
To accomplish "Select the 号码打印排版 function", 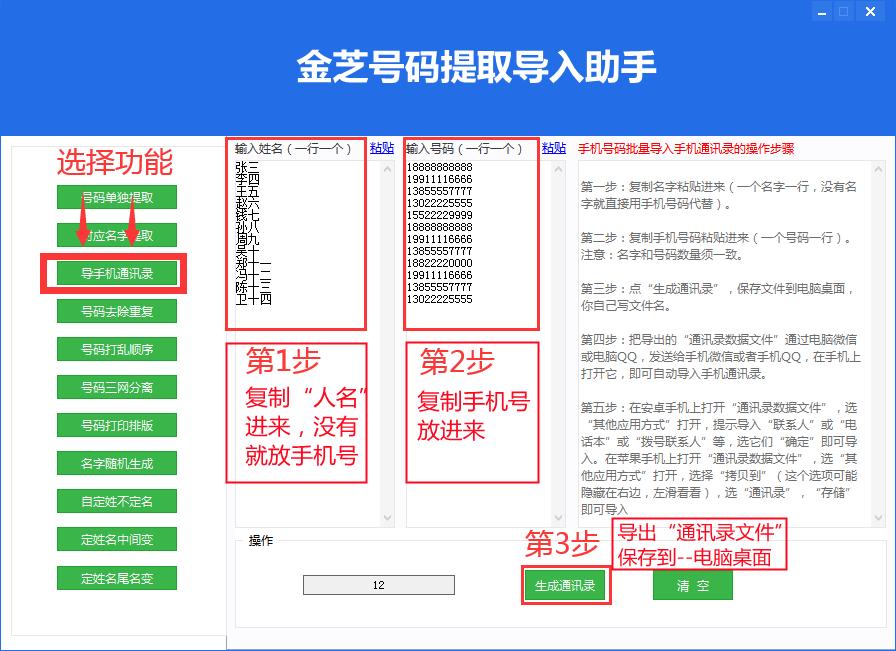I will [x=116, y=425].
